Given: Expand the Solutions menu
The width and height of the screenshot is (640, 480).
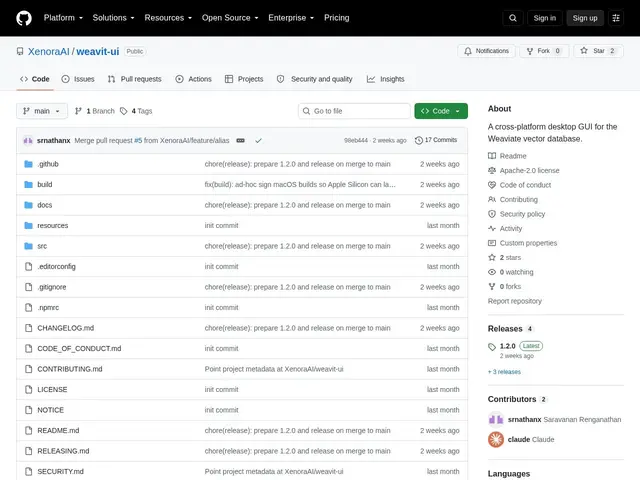Looking at the screenshot, I should click(x=113, y=18).
